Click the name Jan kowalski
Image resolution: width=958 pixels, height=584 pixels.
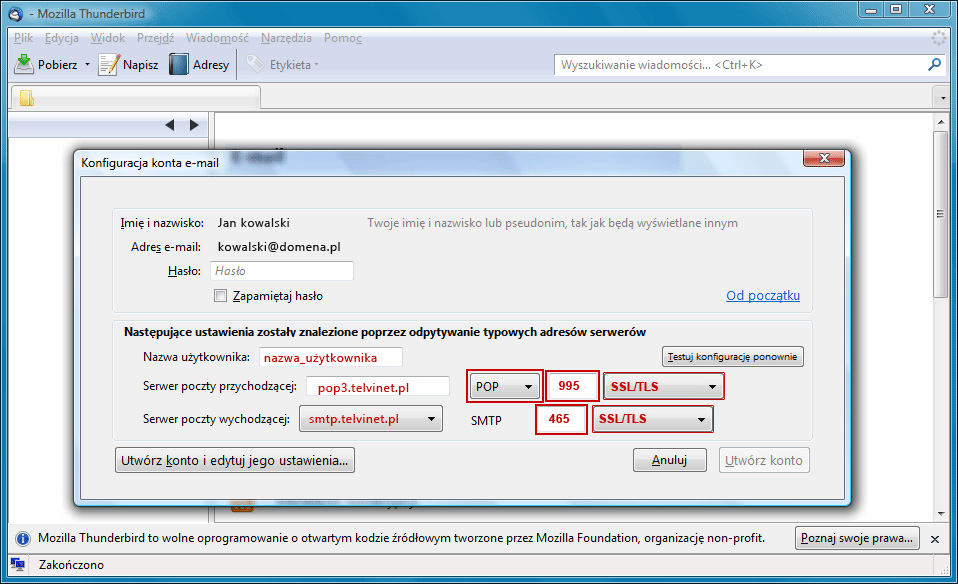coord(254,223)
